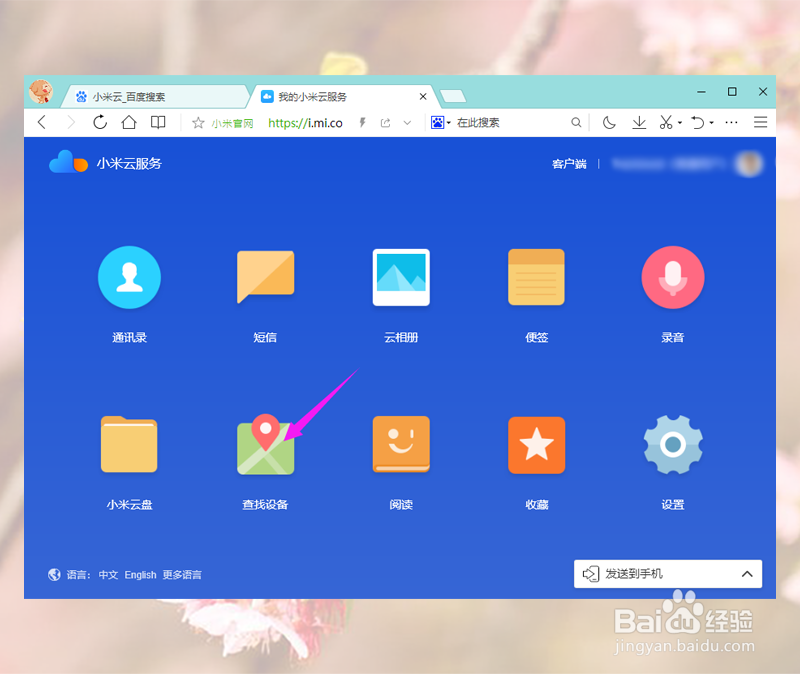Click the 查找设备 label text
This screenshot has width=800, height=674.
[x=265, y=505]
